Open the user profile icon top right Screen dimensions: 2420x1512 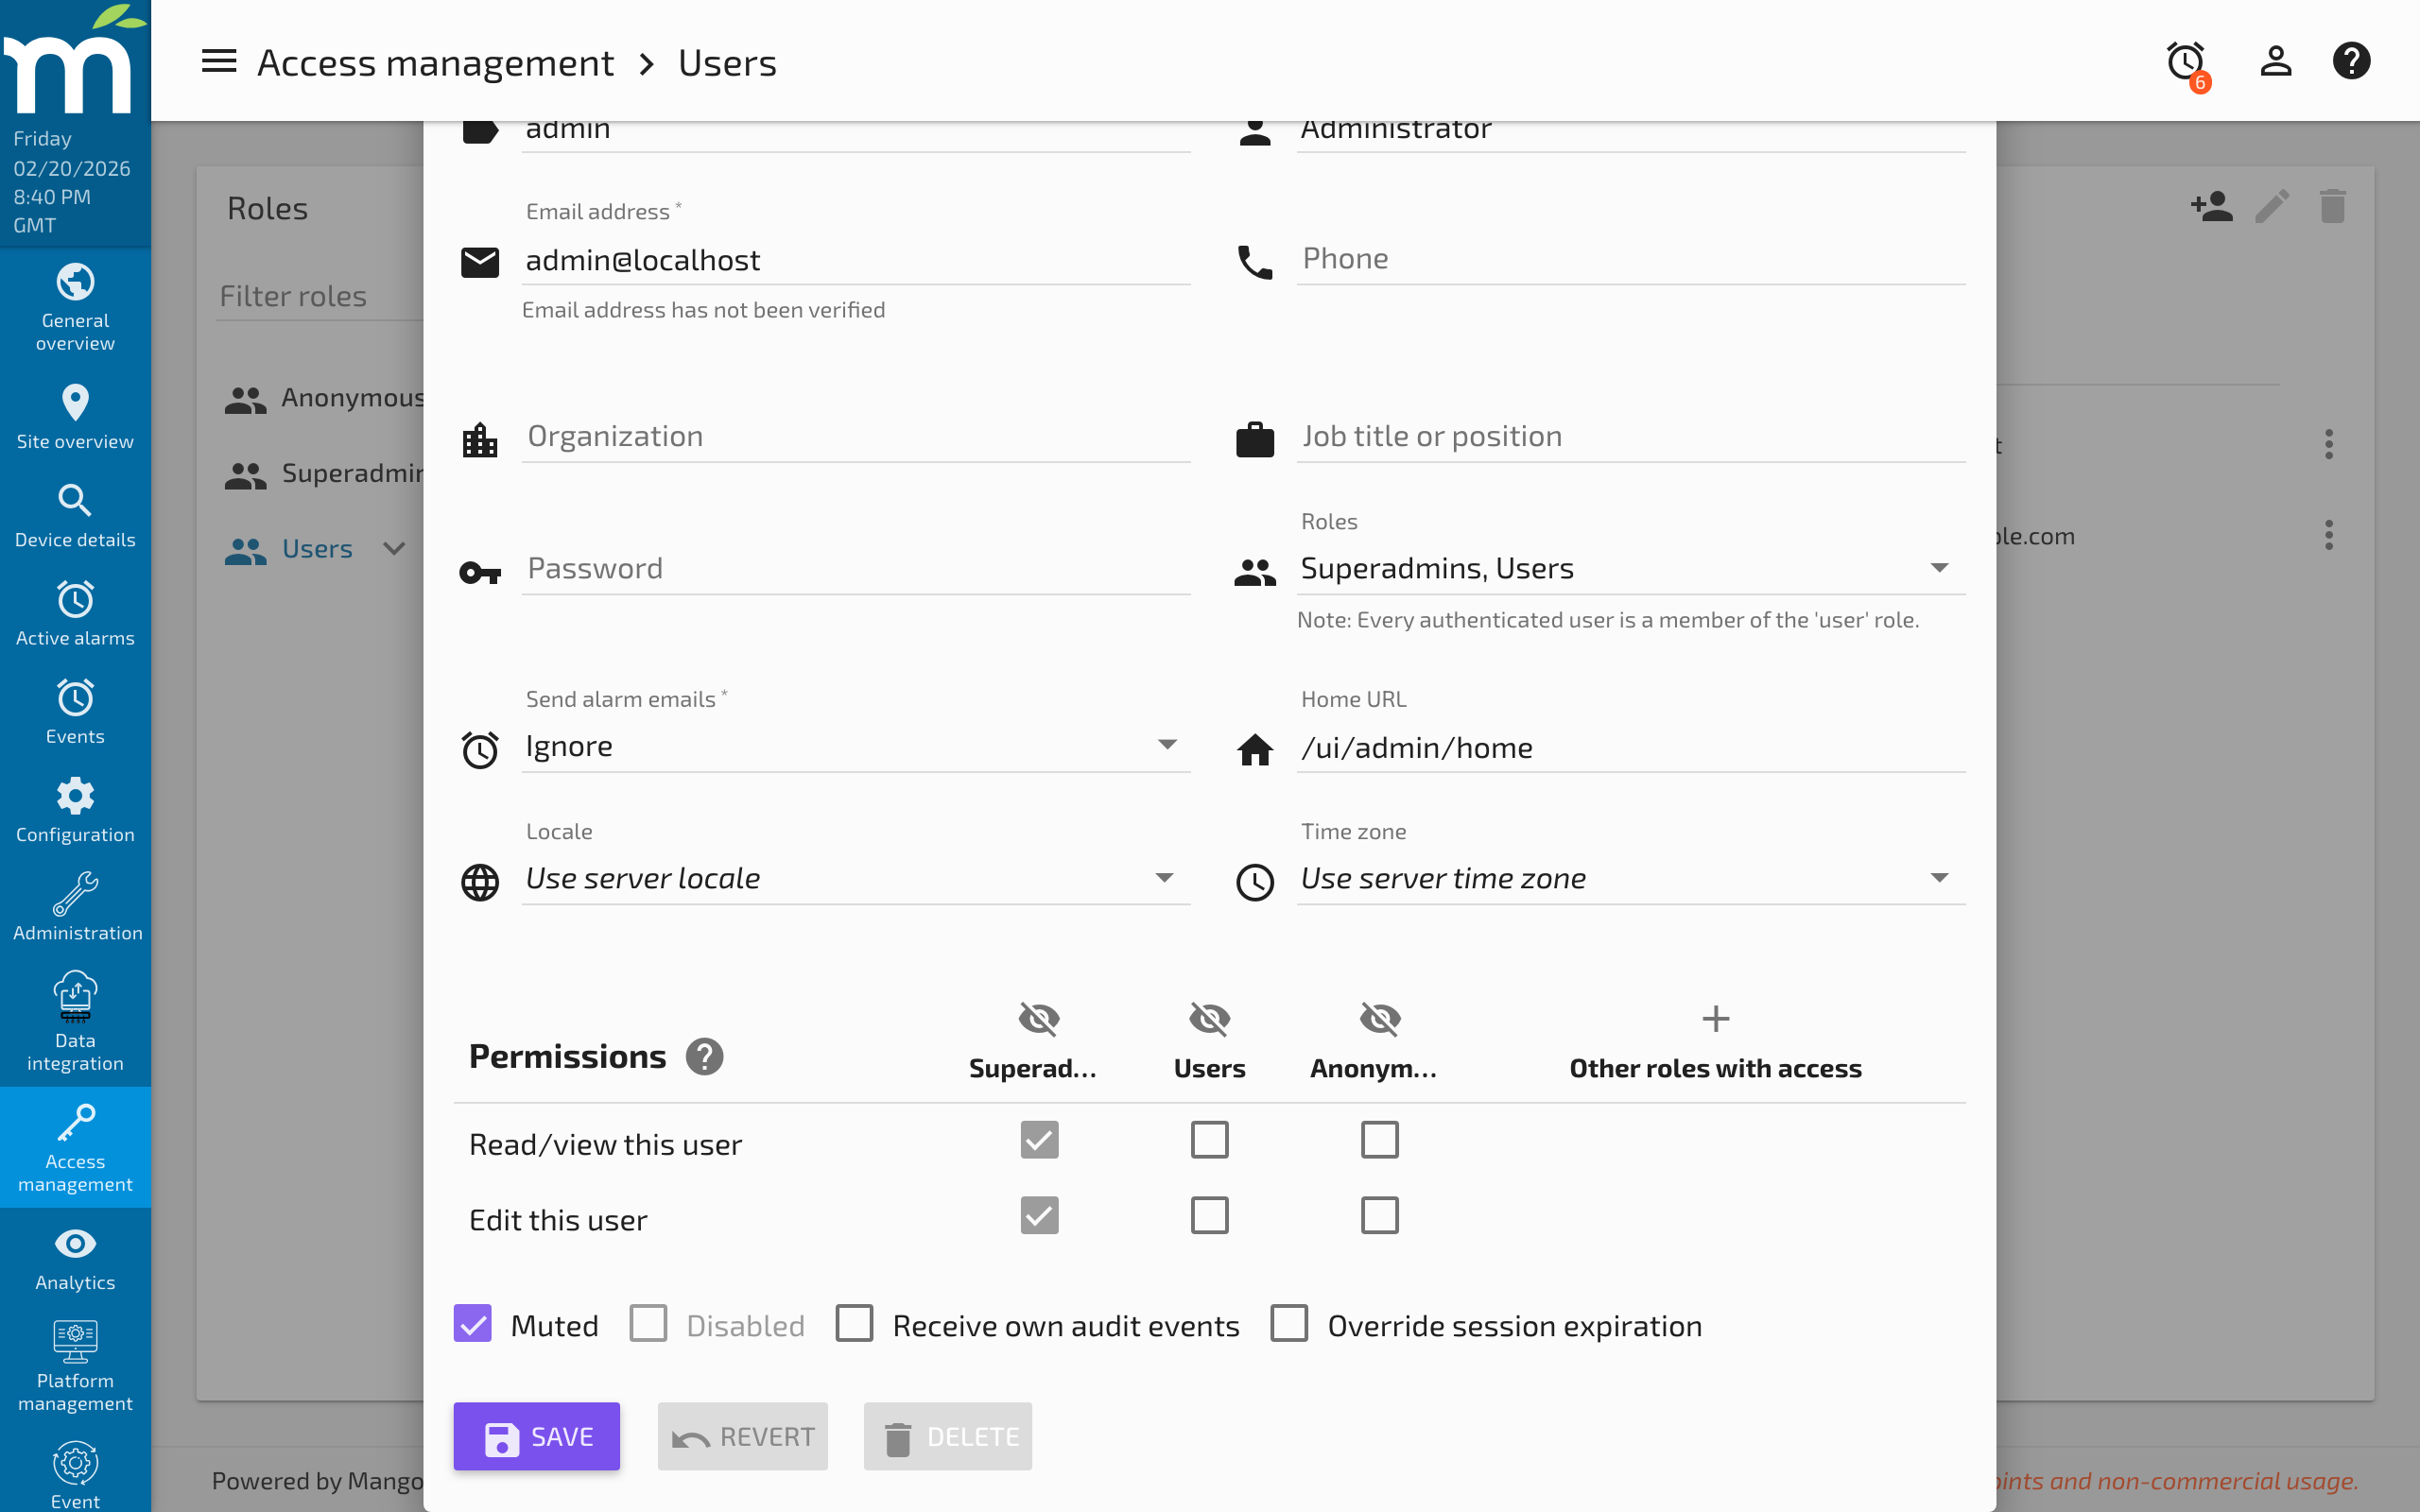[x=2274, y=61]
